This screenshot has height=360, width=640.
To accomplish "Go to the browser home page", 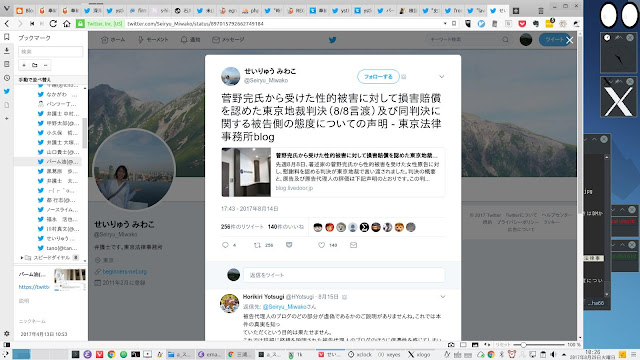I will (x=67, y=24).
